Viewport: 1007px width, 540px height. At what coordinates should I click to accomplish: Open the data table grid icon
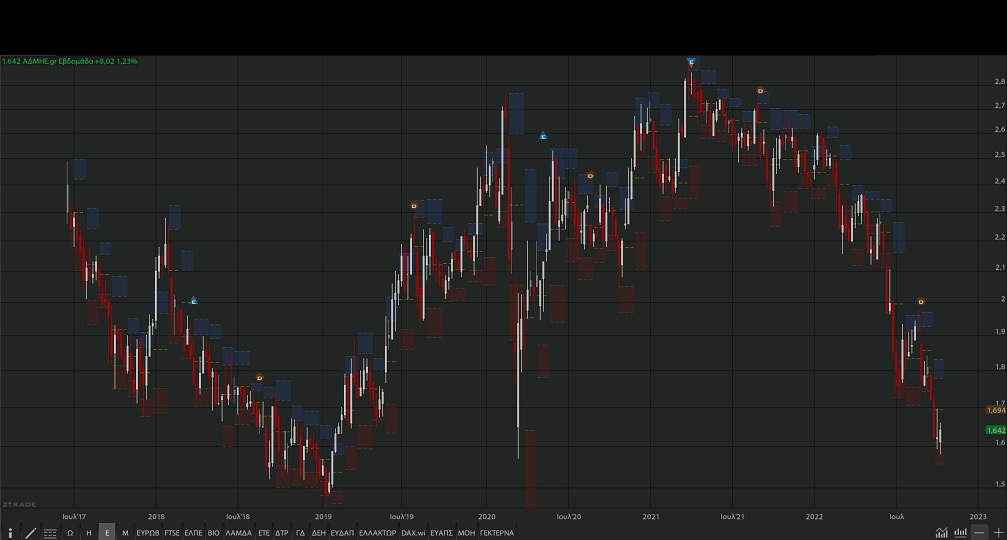tap(50, 533)
